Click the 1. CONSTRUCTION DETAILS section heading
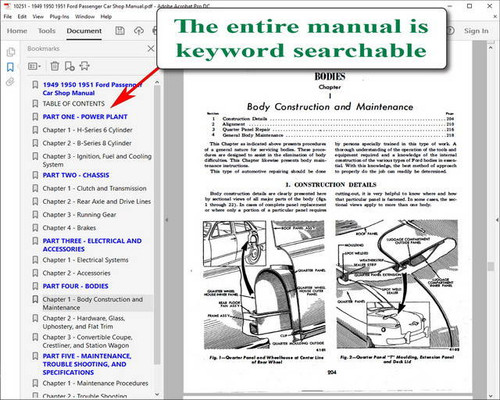The image size is (500, 400). tap(331, 184)
